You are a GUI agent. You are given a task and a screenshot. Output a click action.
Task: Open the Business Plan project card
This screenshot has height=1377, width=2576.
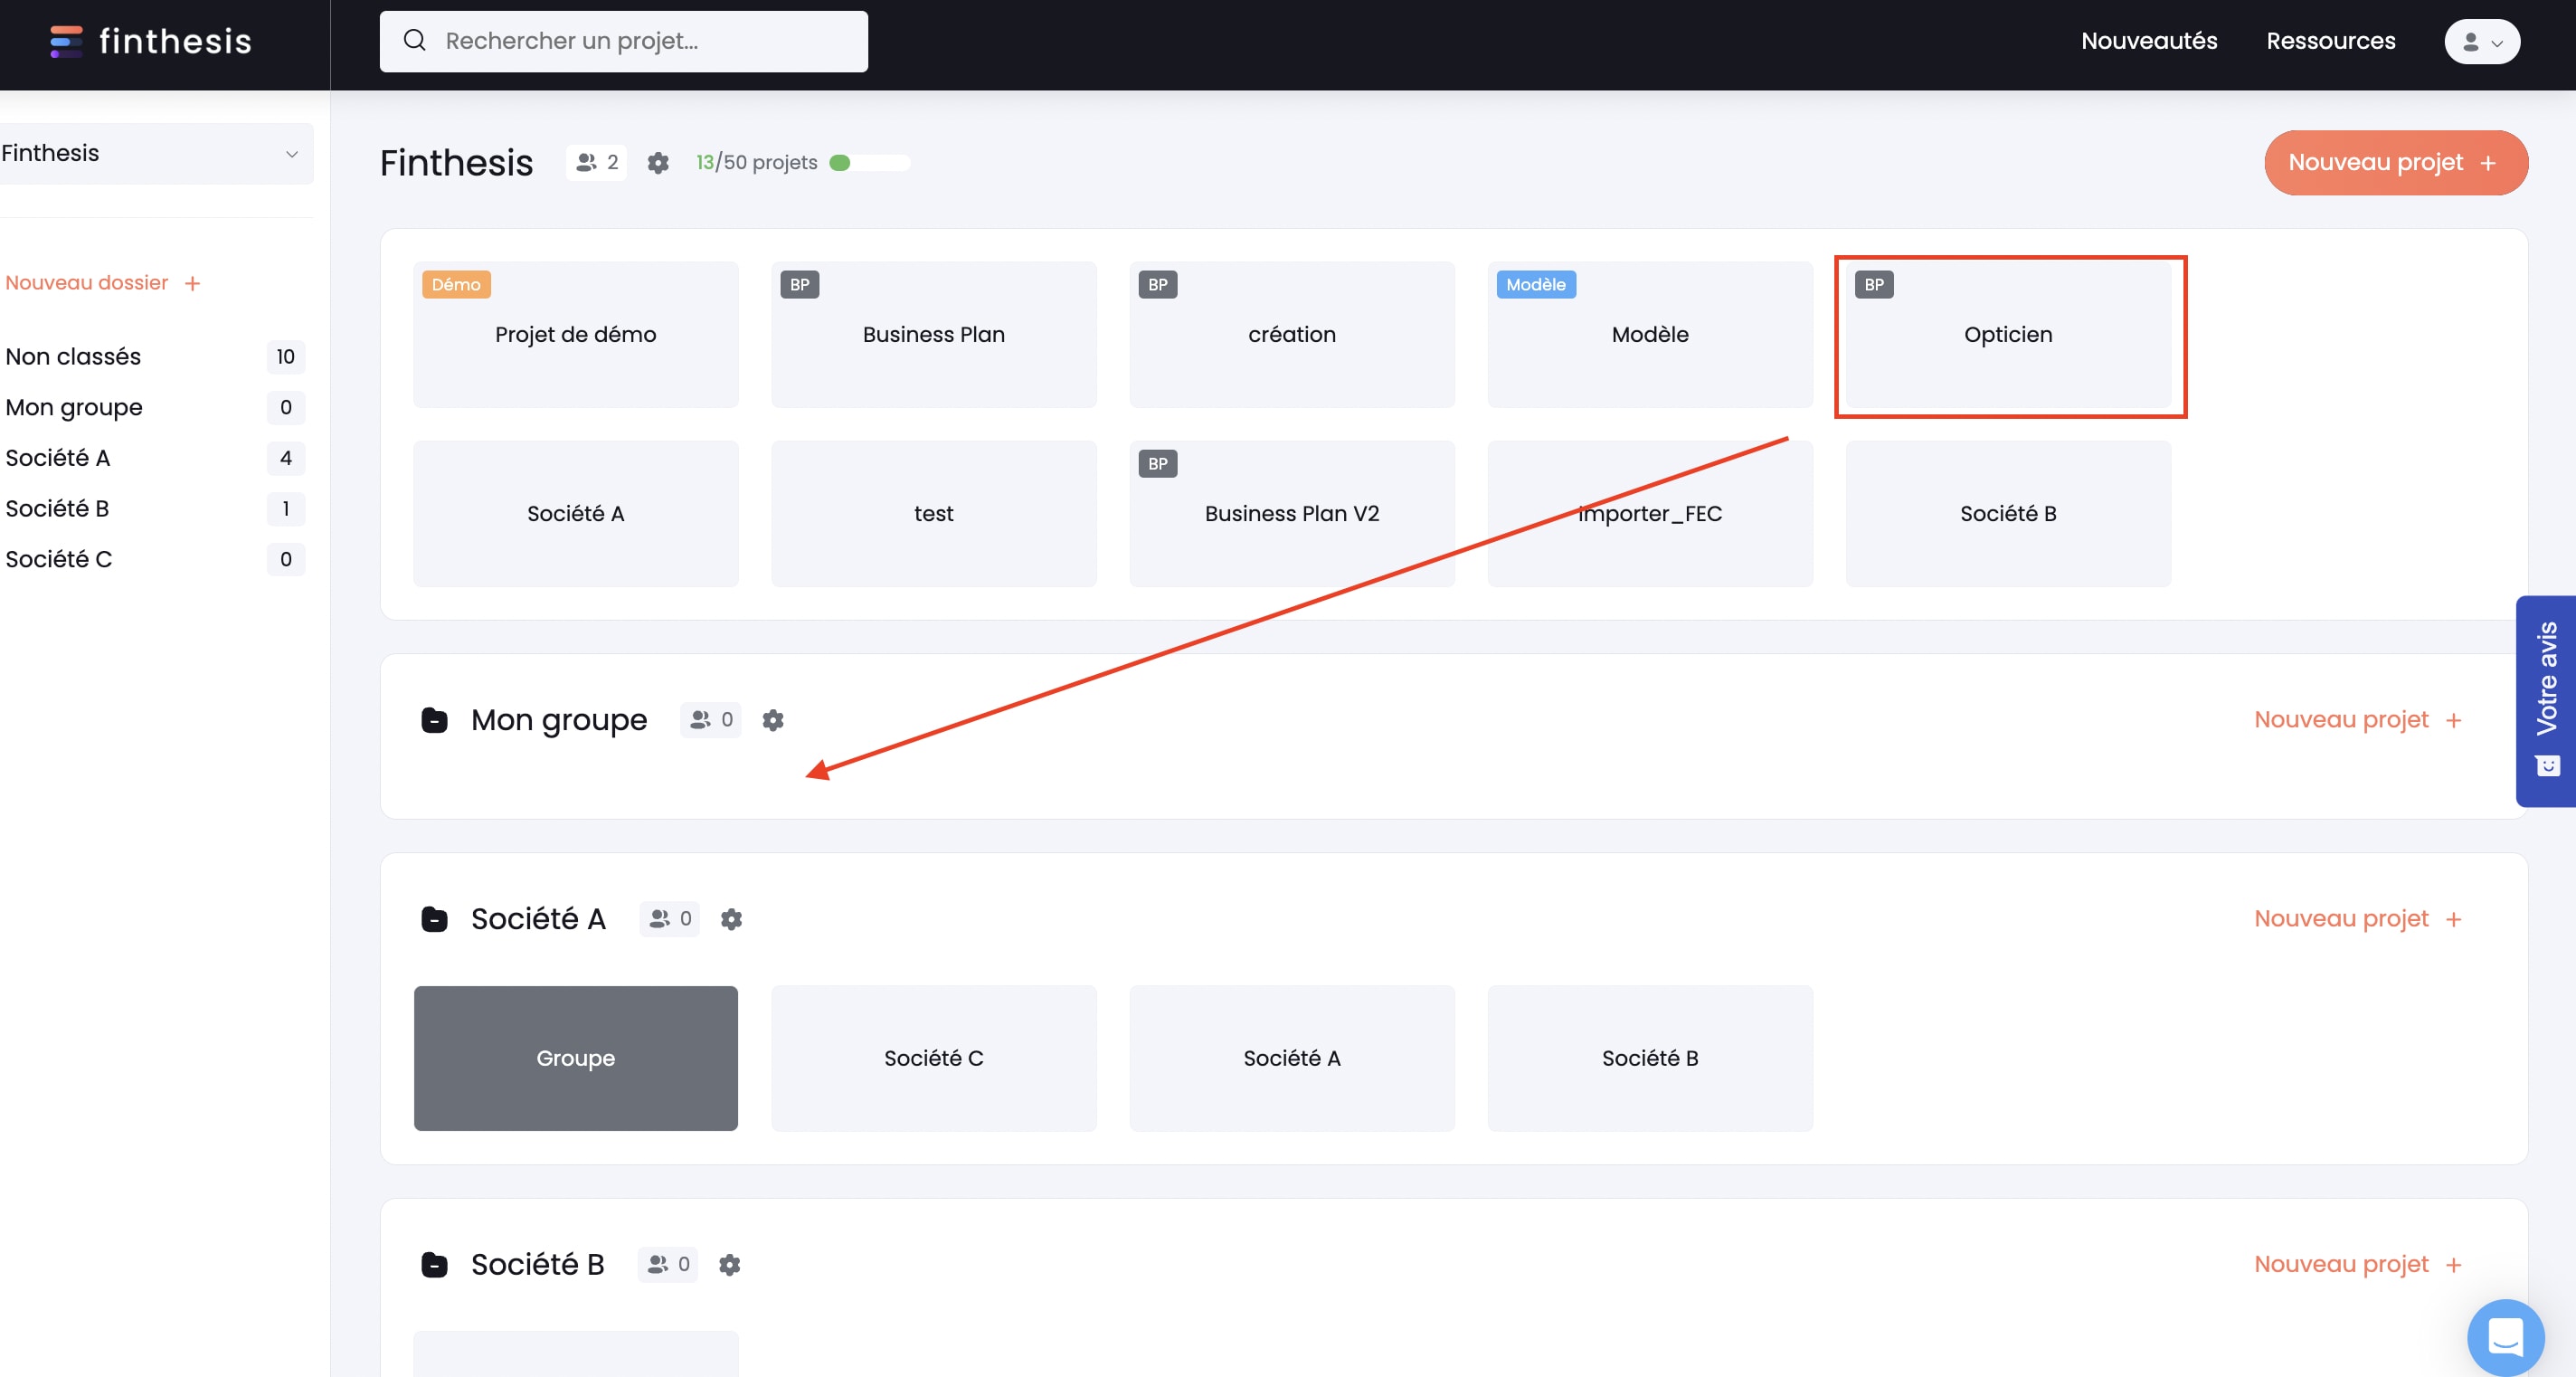[934, 334]
